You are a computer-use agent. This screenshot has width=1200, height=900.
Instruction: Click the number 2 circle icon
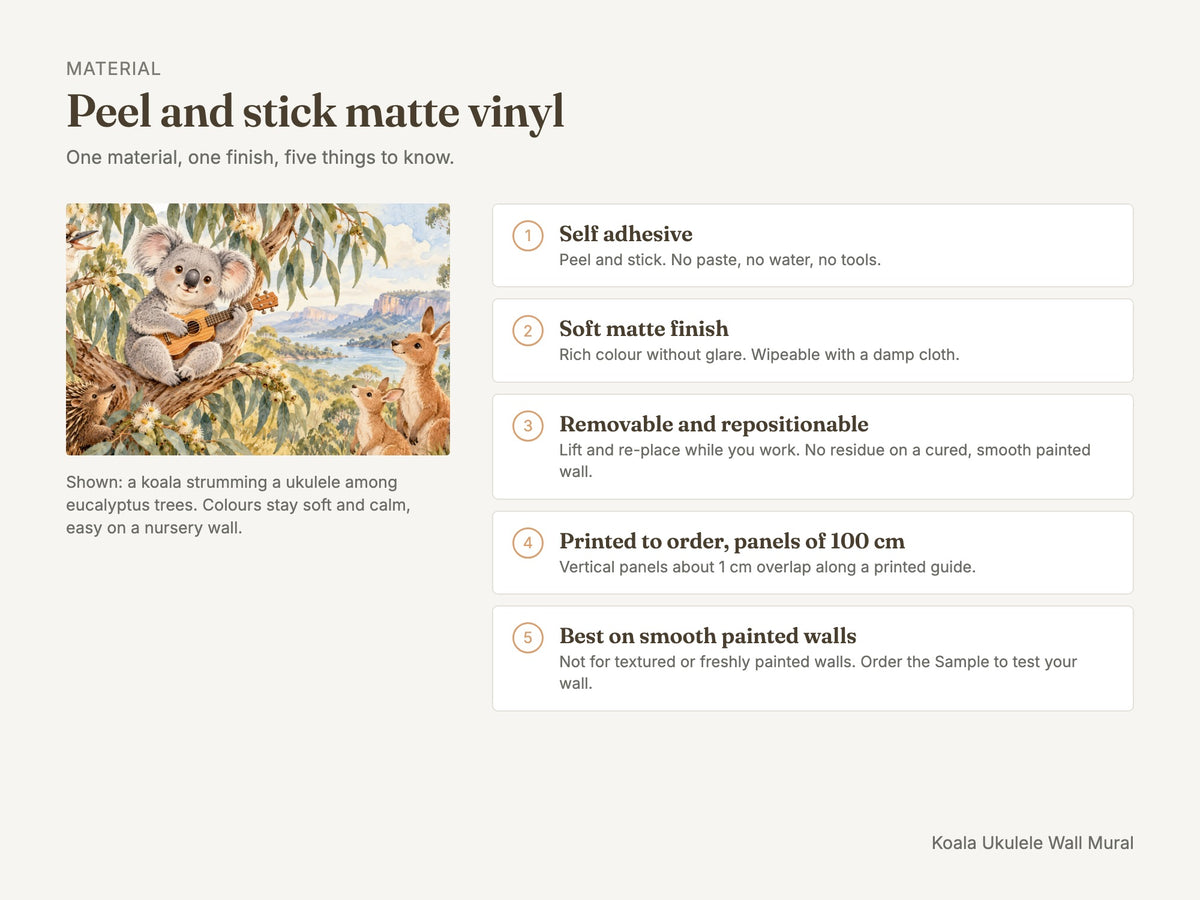click(x=528, y=331)
